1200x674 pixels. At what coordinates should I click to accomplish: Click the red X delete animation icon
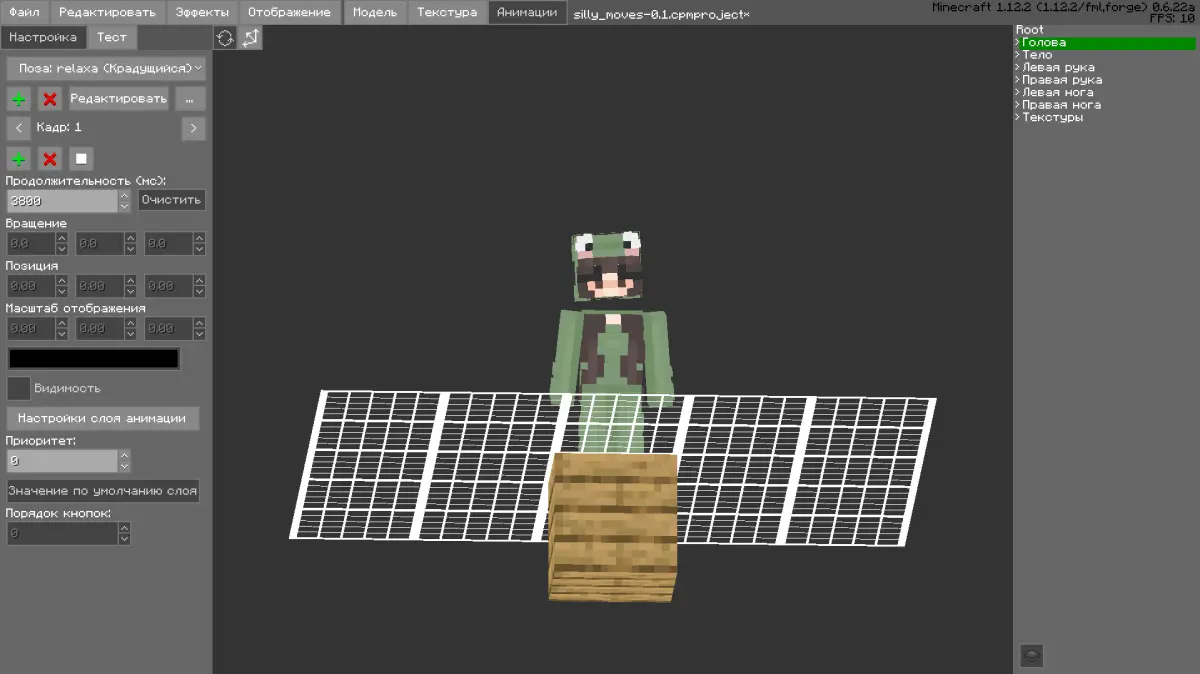(49, 99)
